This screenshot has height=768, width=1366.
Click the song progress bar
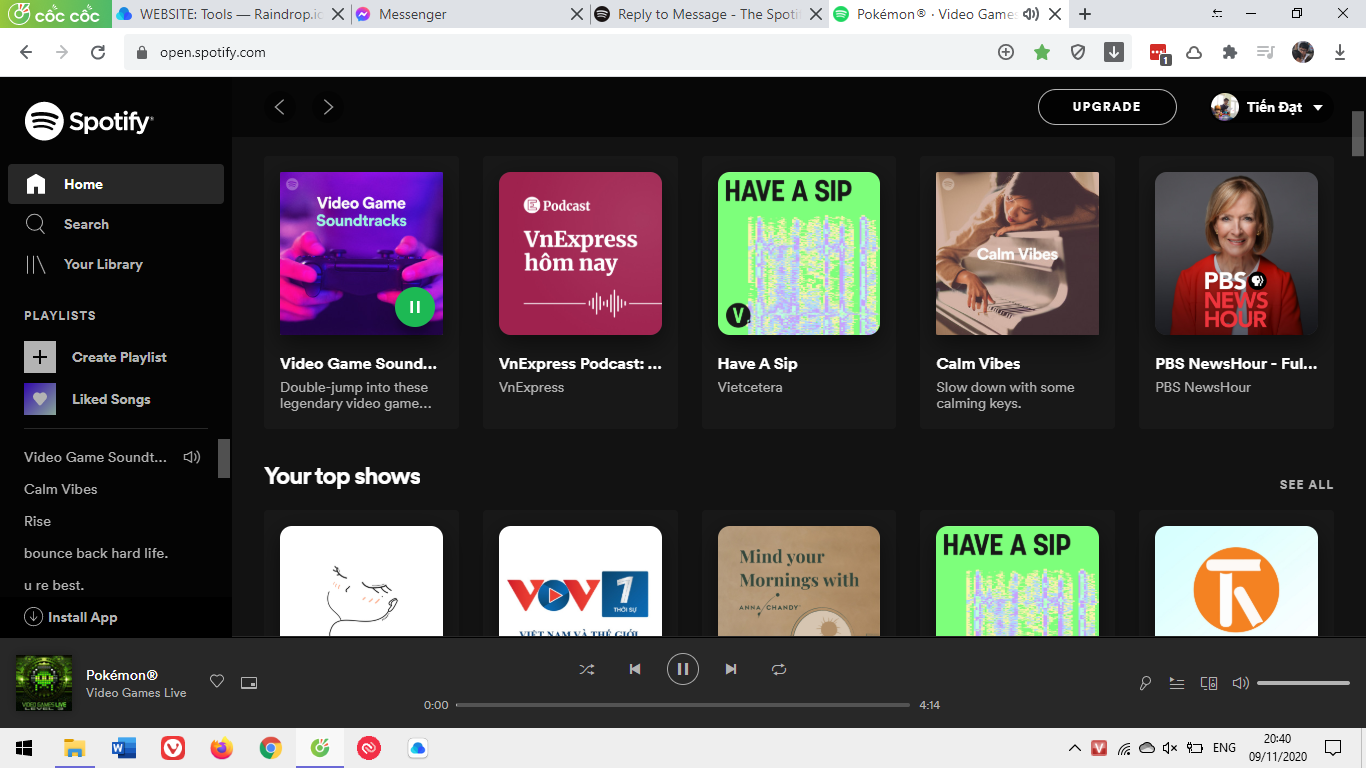coord(683,705)
